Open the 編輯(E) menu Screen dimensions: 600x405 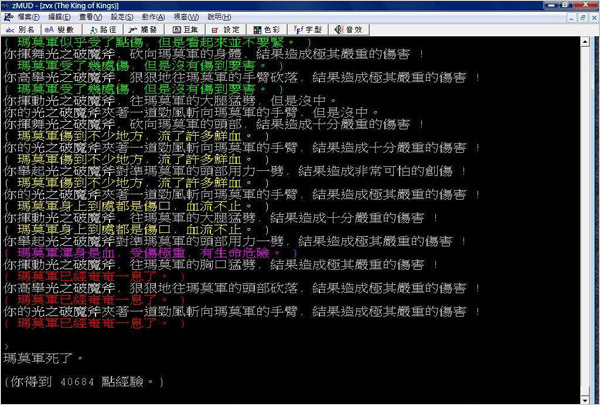click(59, 17)
